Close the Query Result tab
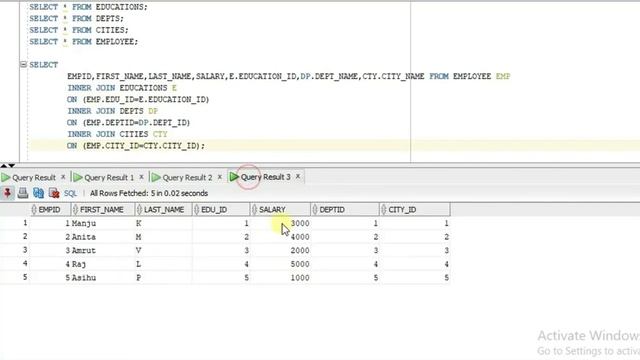Viewport: 640px width, 360px height. pos(63,177)
